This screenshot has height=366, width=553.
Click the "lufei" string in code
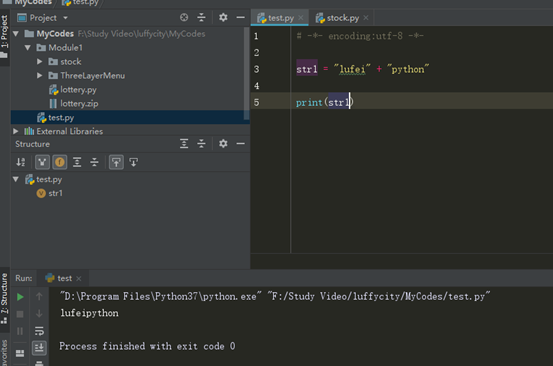(352, 69)
